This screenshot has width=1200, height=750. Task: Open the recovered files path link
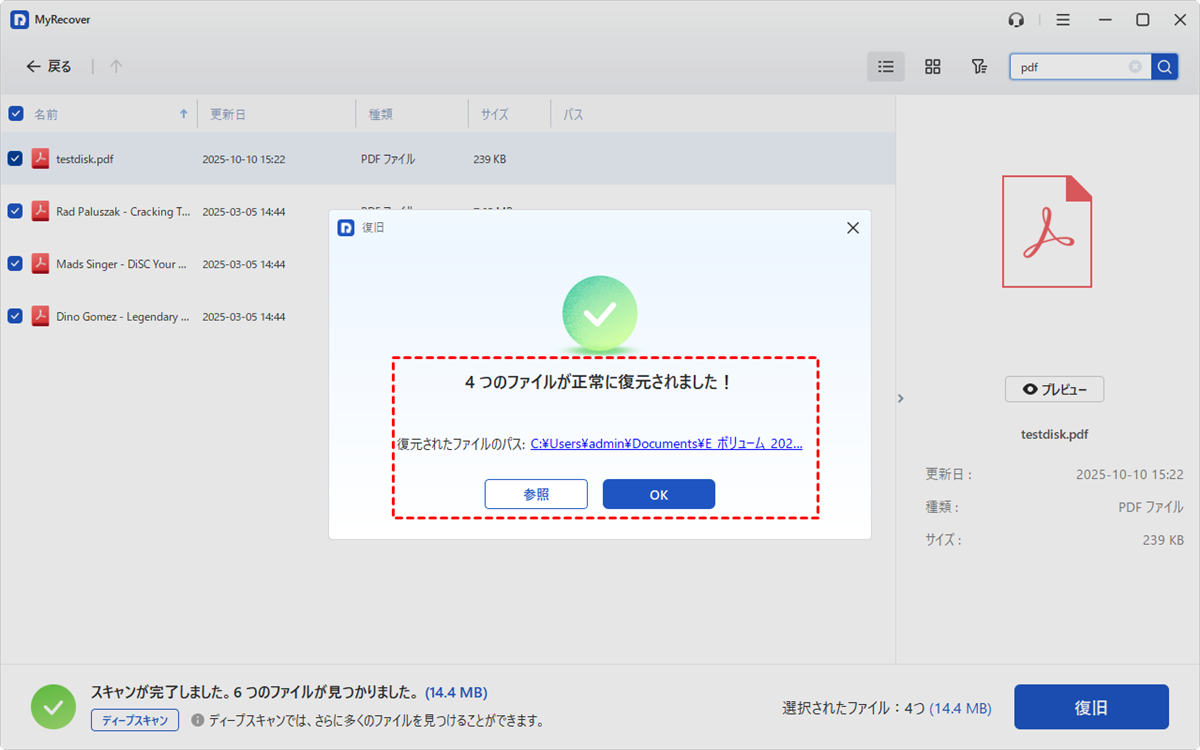point(666,444)
